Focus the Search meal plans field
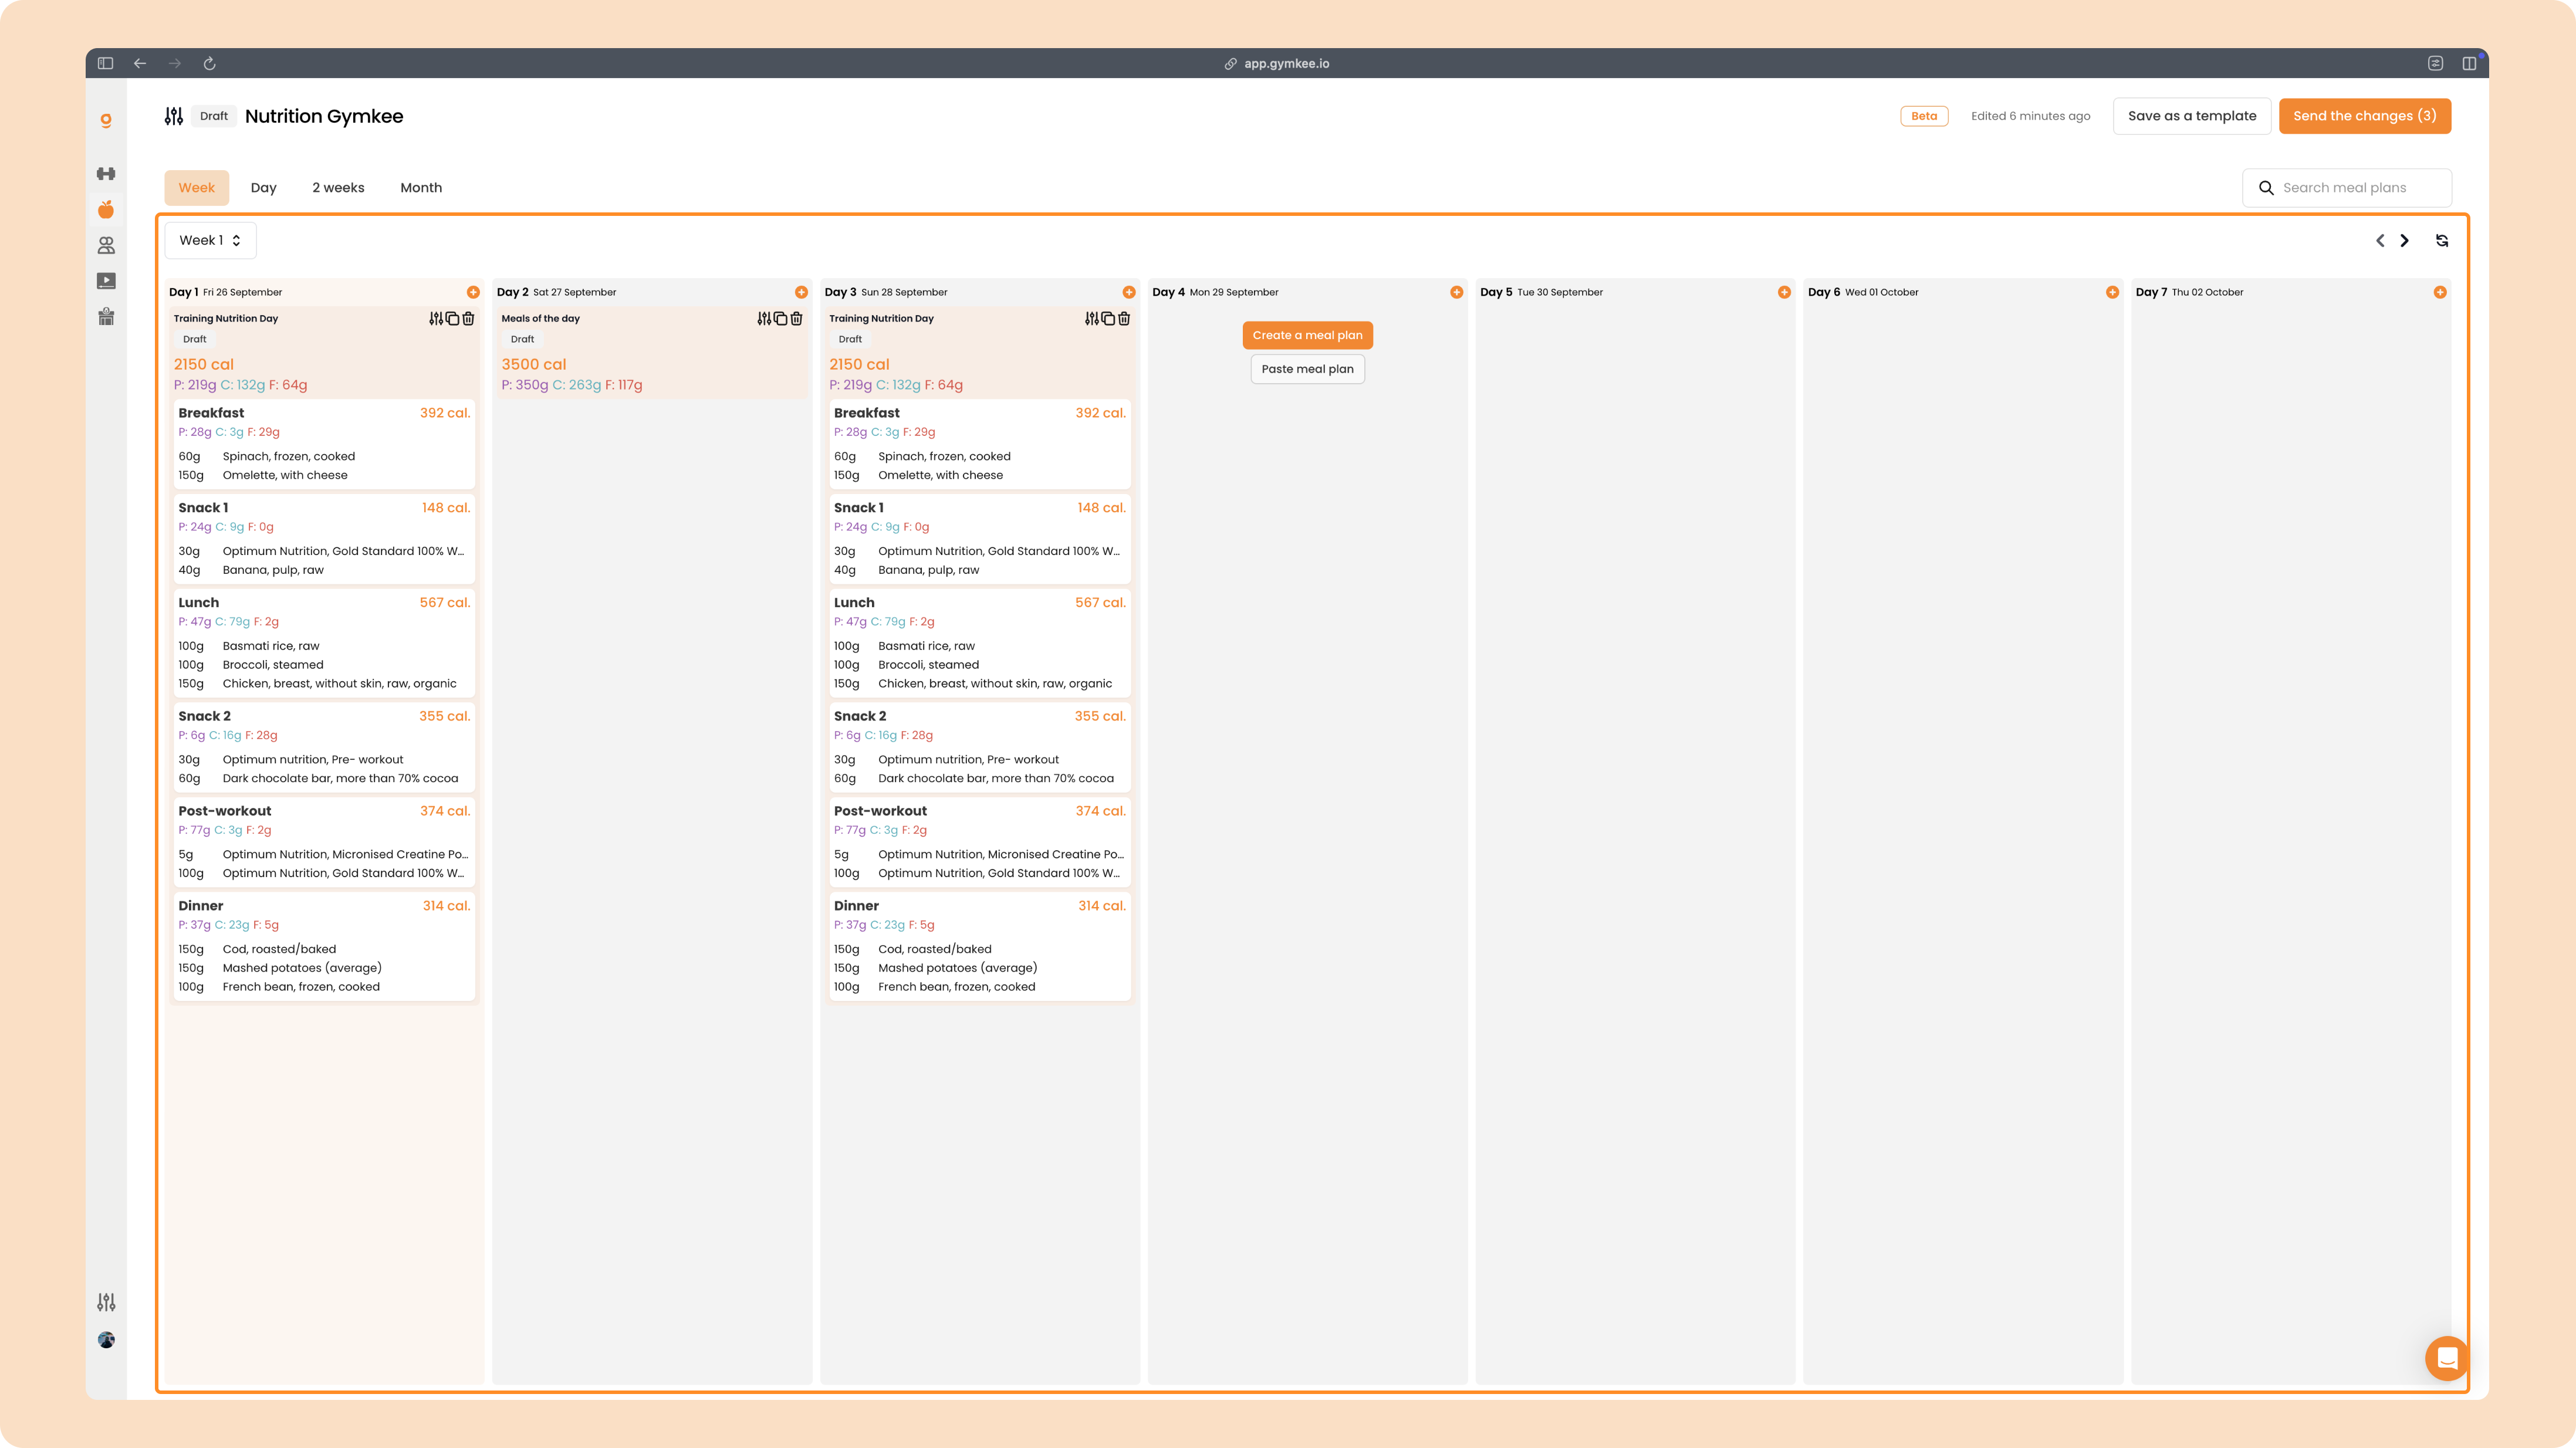 (x=2347, y=187)
